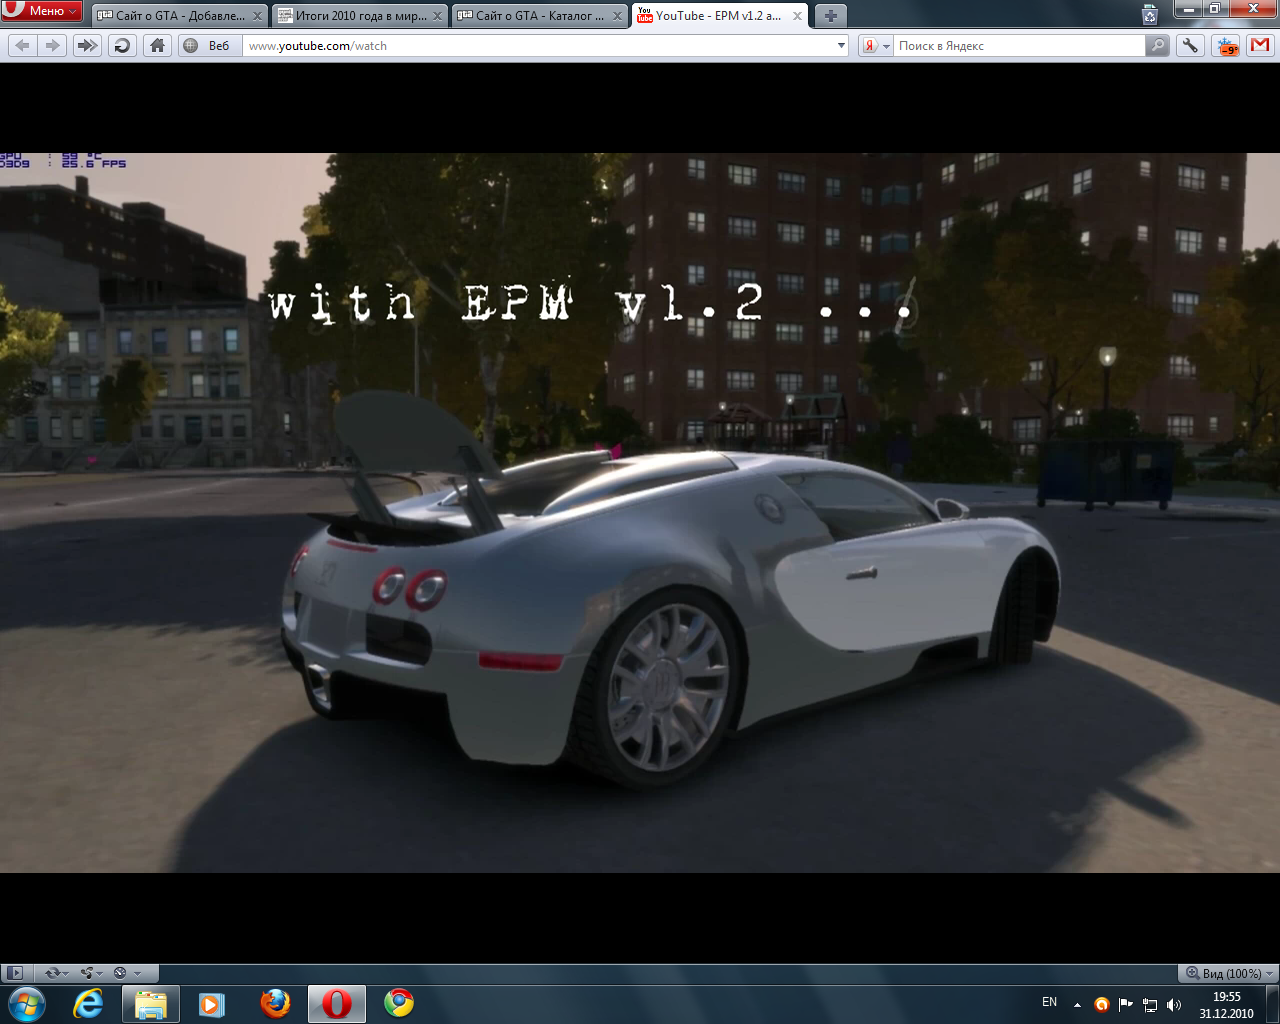Open the Opera Меню button
This screenshot has width=1280, height=1024.
point(42,11)
